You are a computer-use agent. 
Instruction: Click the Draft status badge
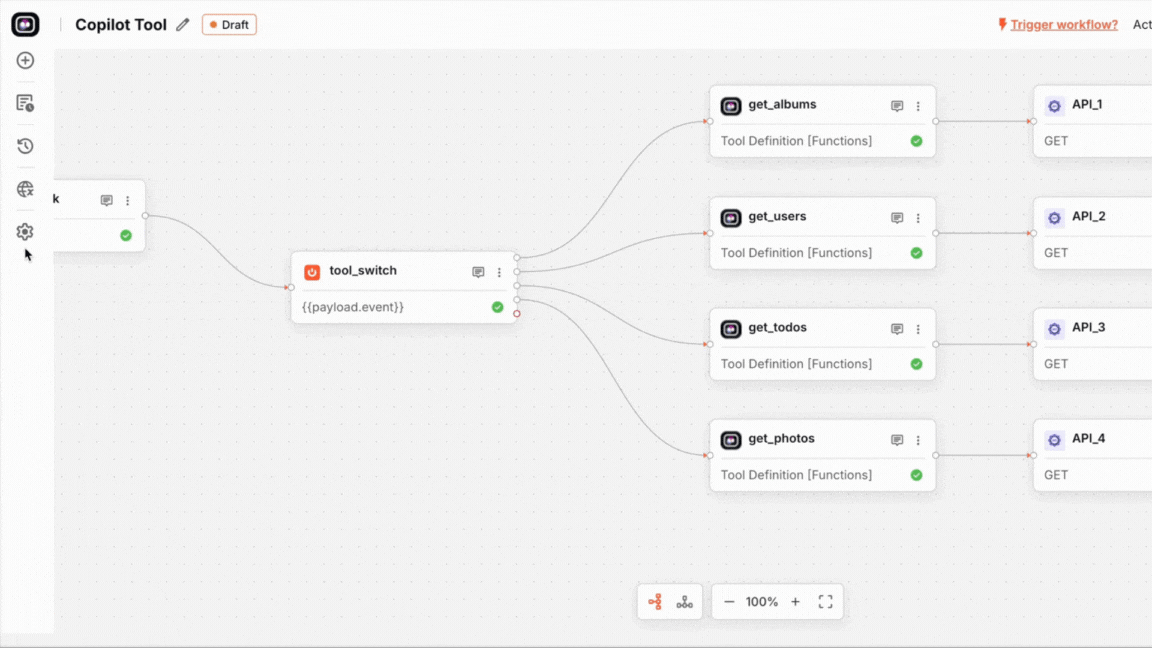pos(229,24)
